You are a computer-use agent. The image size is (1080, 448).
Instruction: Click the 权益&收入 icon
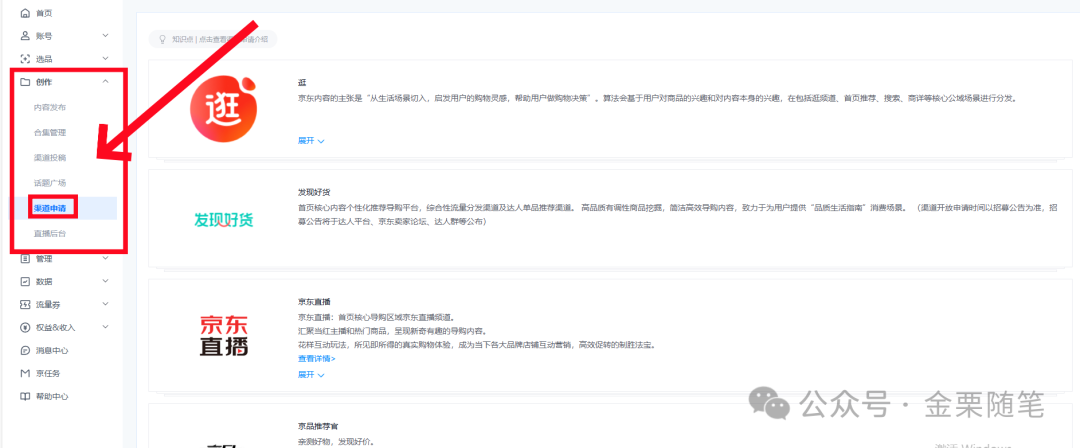pyautogui.click(x=25, y=327)
